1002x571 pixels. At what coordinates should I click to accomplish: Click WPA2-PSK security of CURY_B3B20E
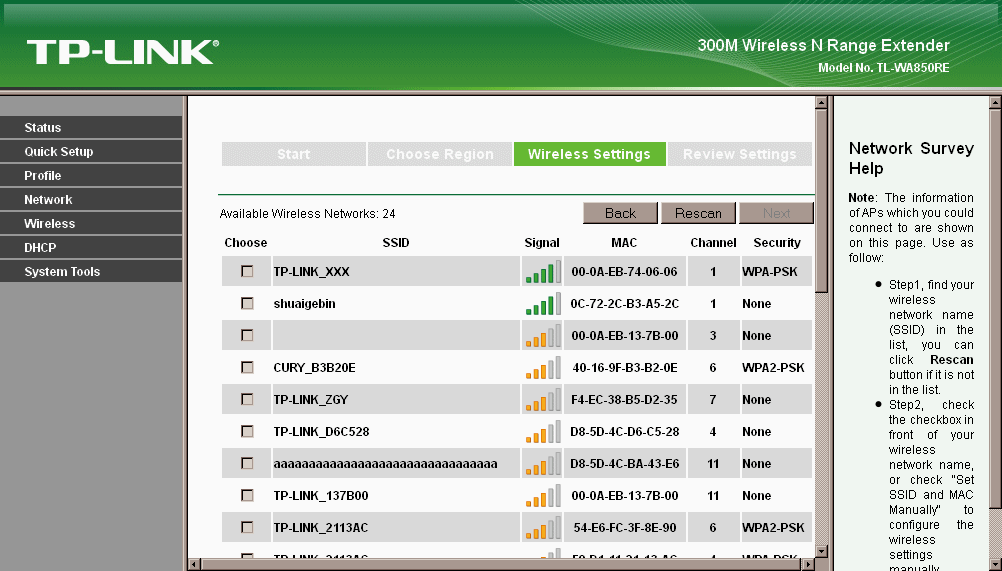[x=773, y=367]
